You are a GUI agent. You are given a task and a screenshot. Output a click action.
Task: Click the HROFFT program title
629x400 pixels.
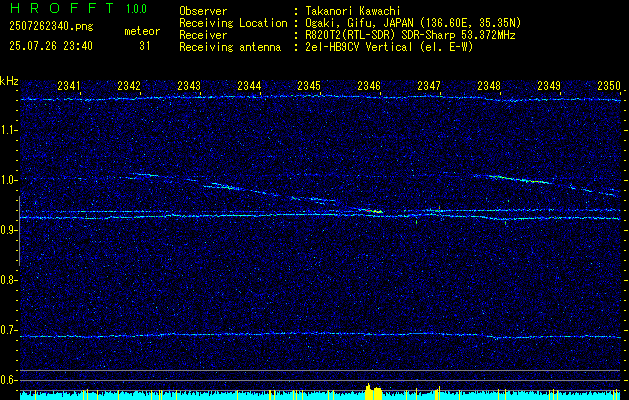point(61,8)
